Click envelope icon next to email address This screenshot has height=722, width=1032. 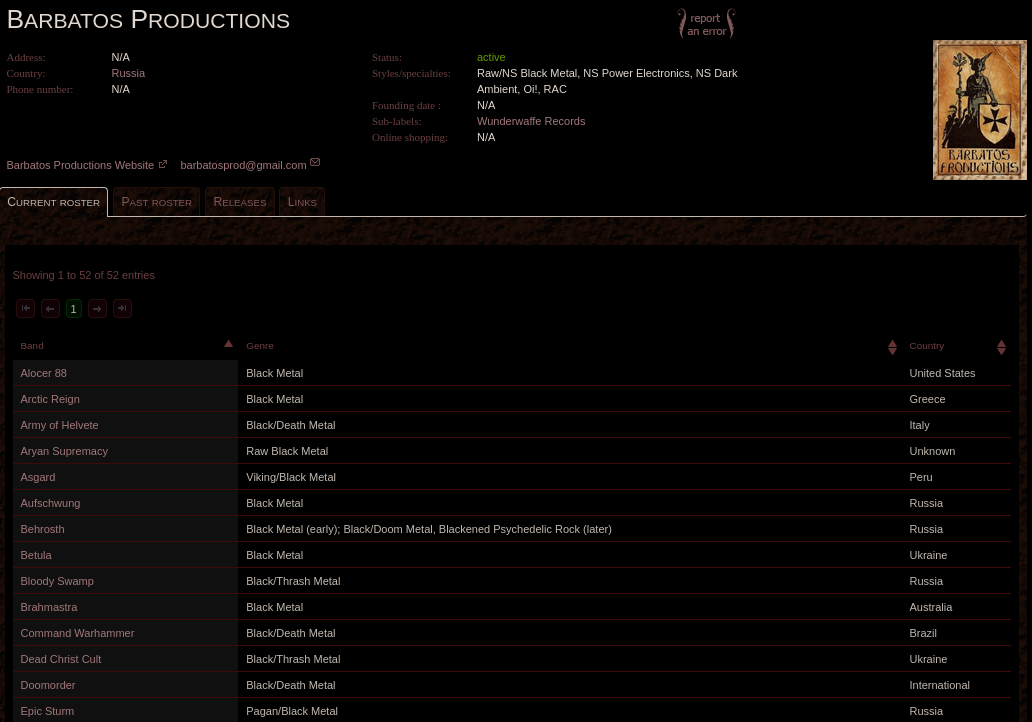(315, 163)
